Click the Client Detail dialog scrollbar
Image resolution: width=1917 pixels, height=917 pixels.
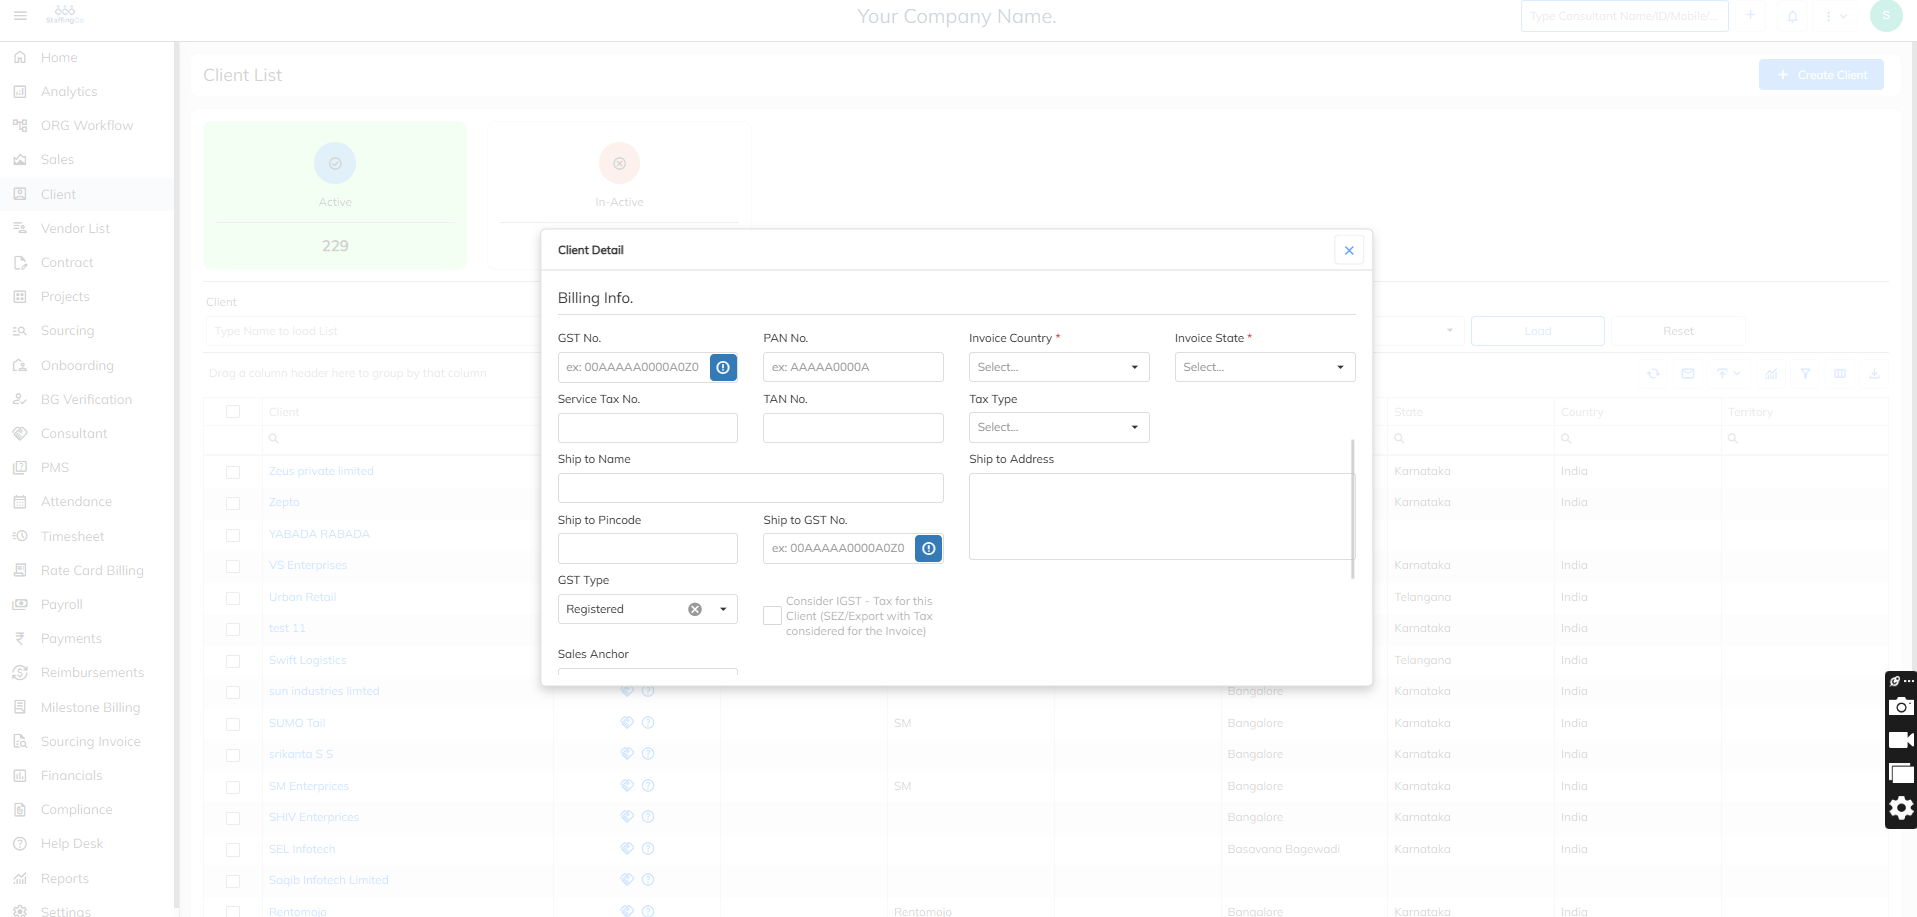click(x=1353, y=508)
